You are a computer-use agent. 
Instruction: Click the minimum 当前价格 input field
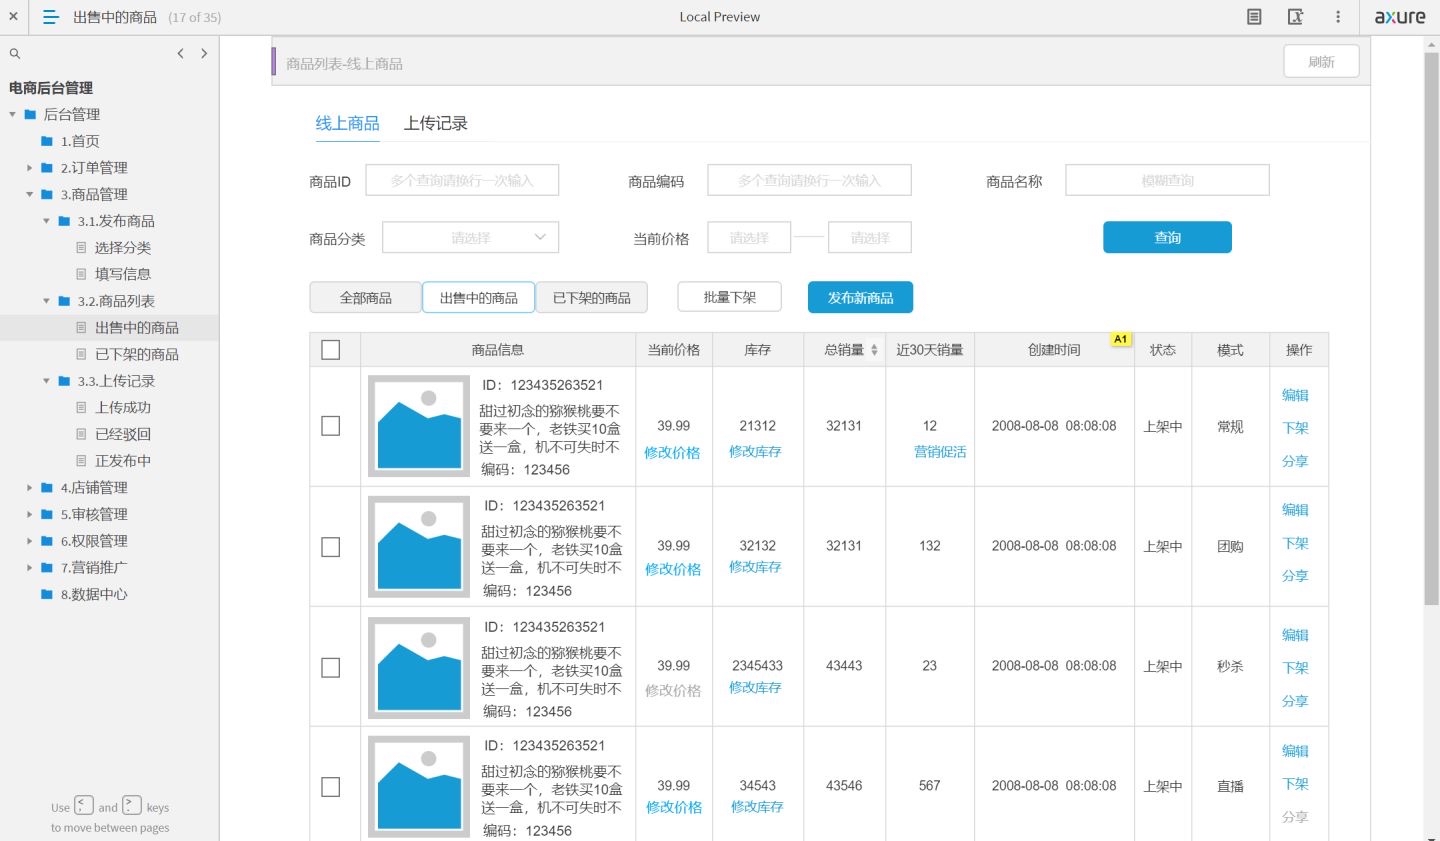[x=749, y=237]
